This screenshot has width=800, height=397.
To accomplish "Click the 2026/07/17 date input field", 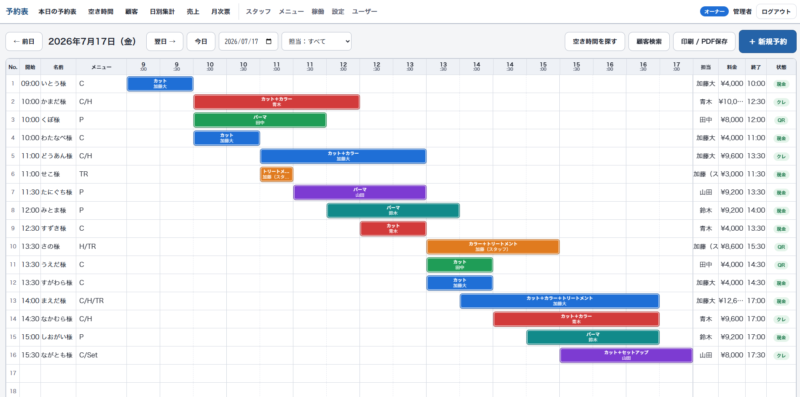I will [248, 41].
